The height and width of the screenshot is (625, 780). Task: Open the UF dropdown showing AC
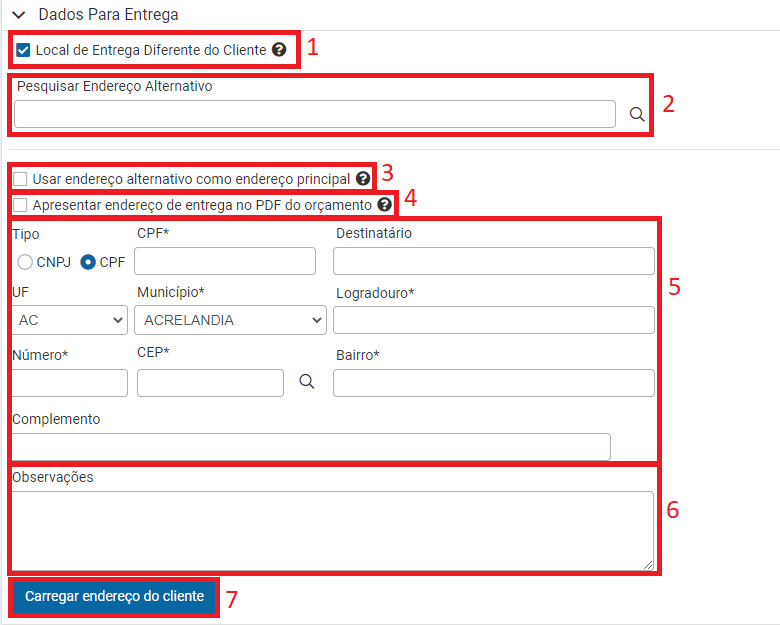click(x=70, y=320)
